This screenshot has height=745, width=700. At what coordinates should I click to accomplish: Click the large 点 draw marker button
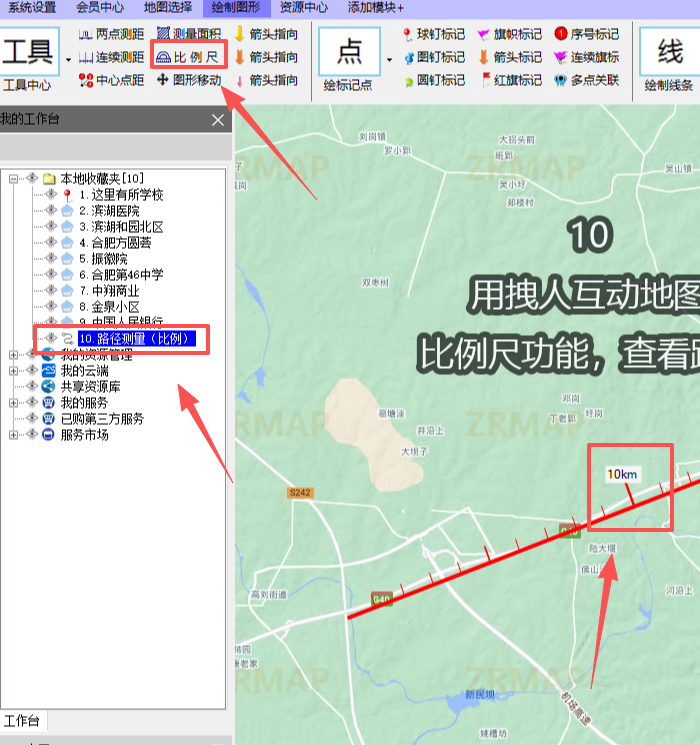pyautogui.click(x=348, y=52)
